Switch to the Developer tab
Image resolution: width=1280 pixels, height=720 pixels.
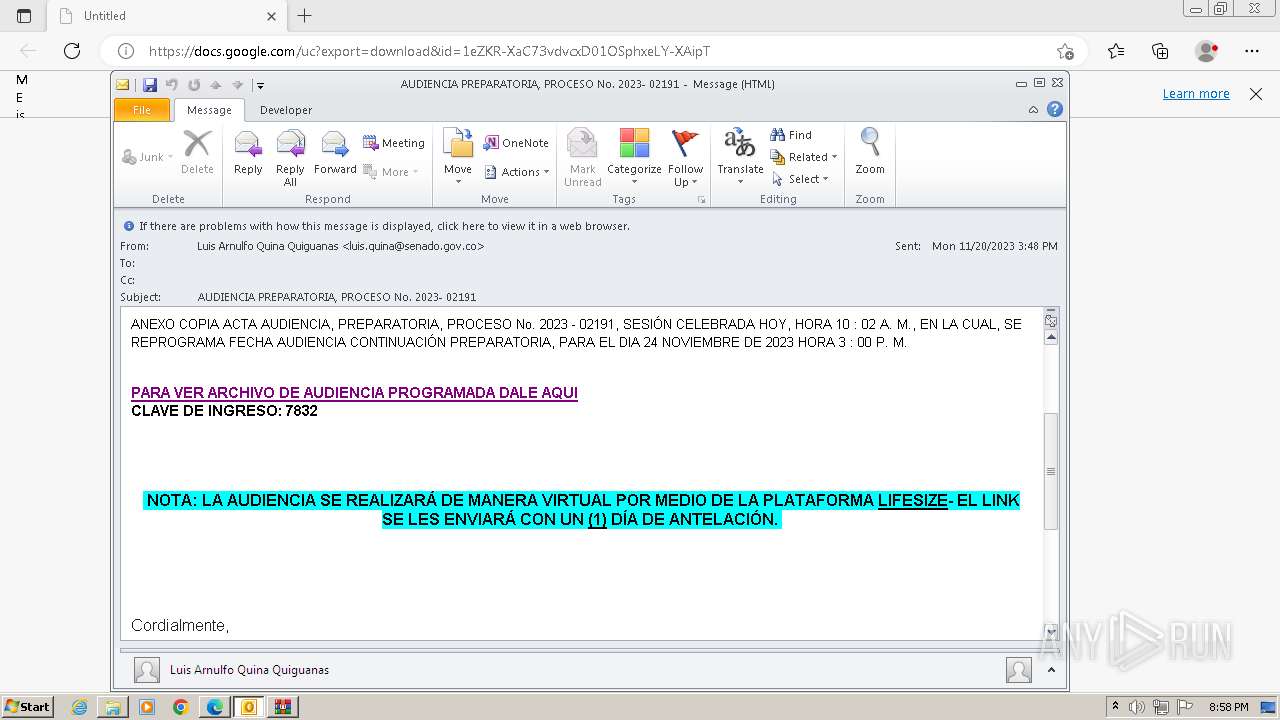[286, 110]
